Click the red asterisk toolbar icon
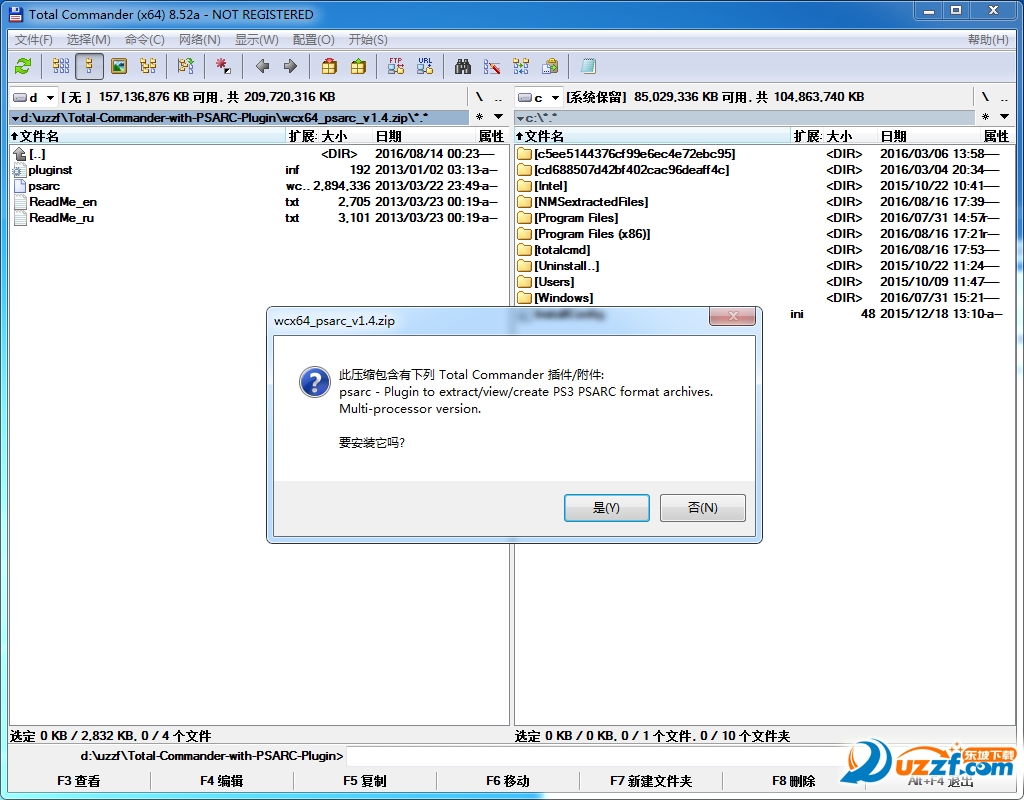The image size is (1024, 800). click(x=223, y=66)
